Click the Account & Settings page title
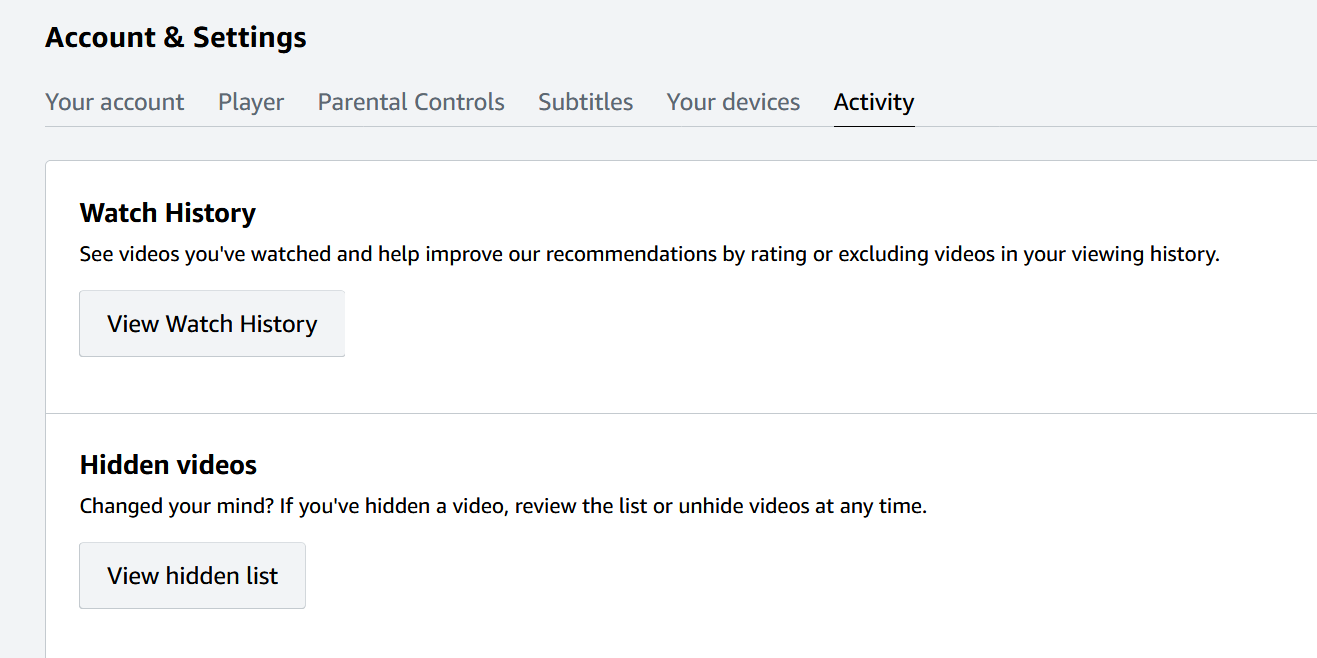 tap(176, 38)
